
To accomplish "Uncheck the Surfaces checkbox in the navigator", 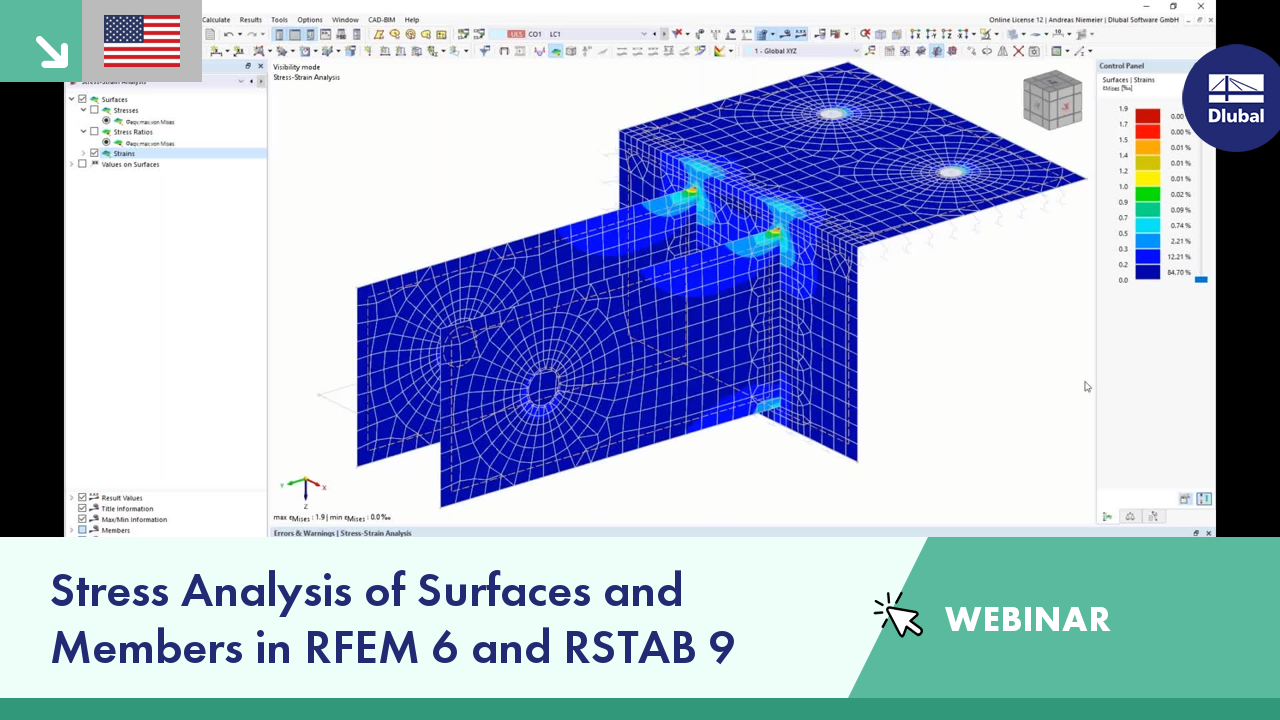I will click(81, 99).
